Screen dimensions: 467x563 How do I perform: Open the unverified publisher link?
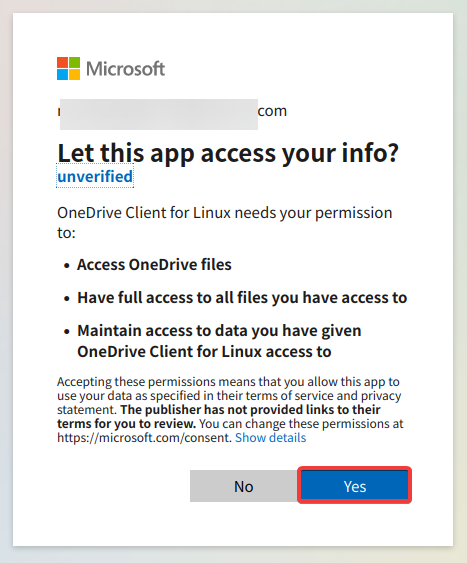tap(95, 176)
